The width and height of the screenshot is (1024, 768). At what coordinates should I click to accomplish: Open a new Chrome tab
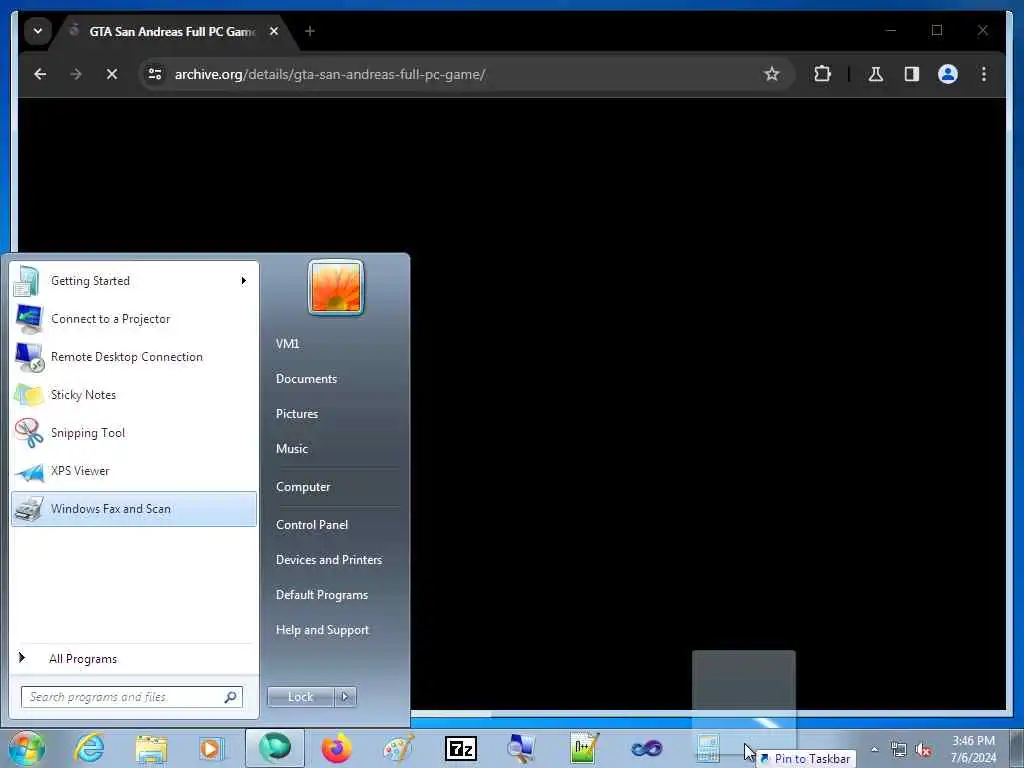pos(310,31)
